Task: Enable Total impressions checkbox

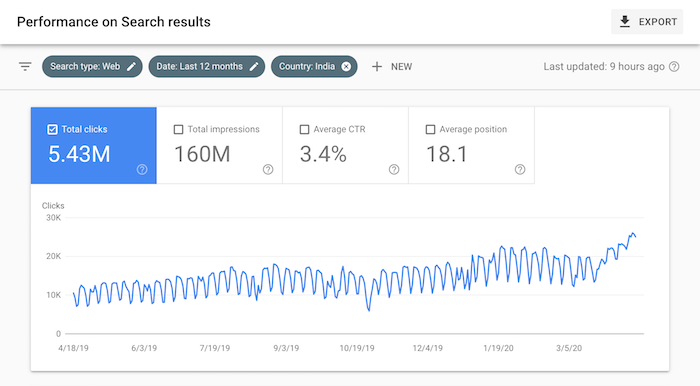Action: 178,129
